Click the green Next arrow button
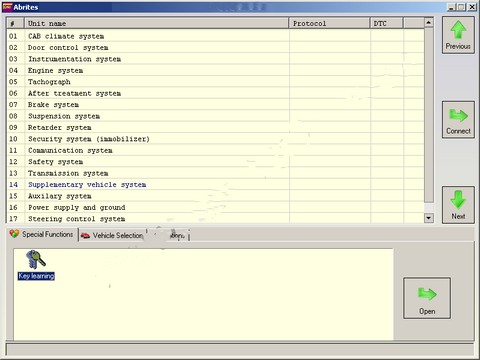This screenshot has width=480, height=360. tap(458, 205)
